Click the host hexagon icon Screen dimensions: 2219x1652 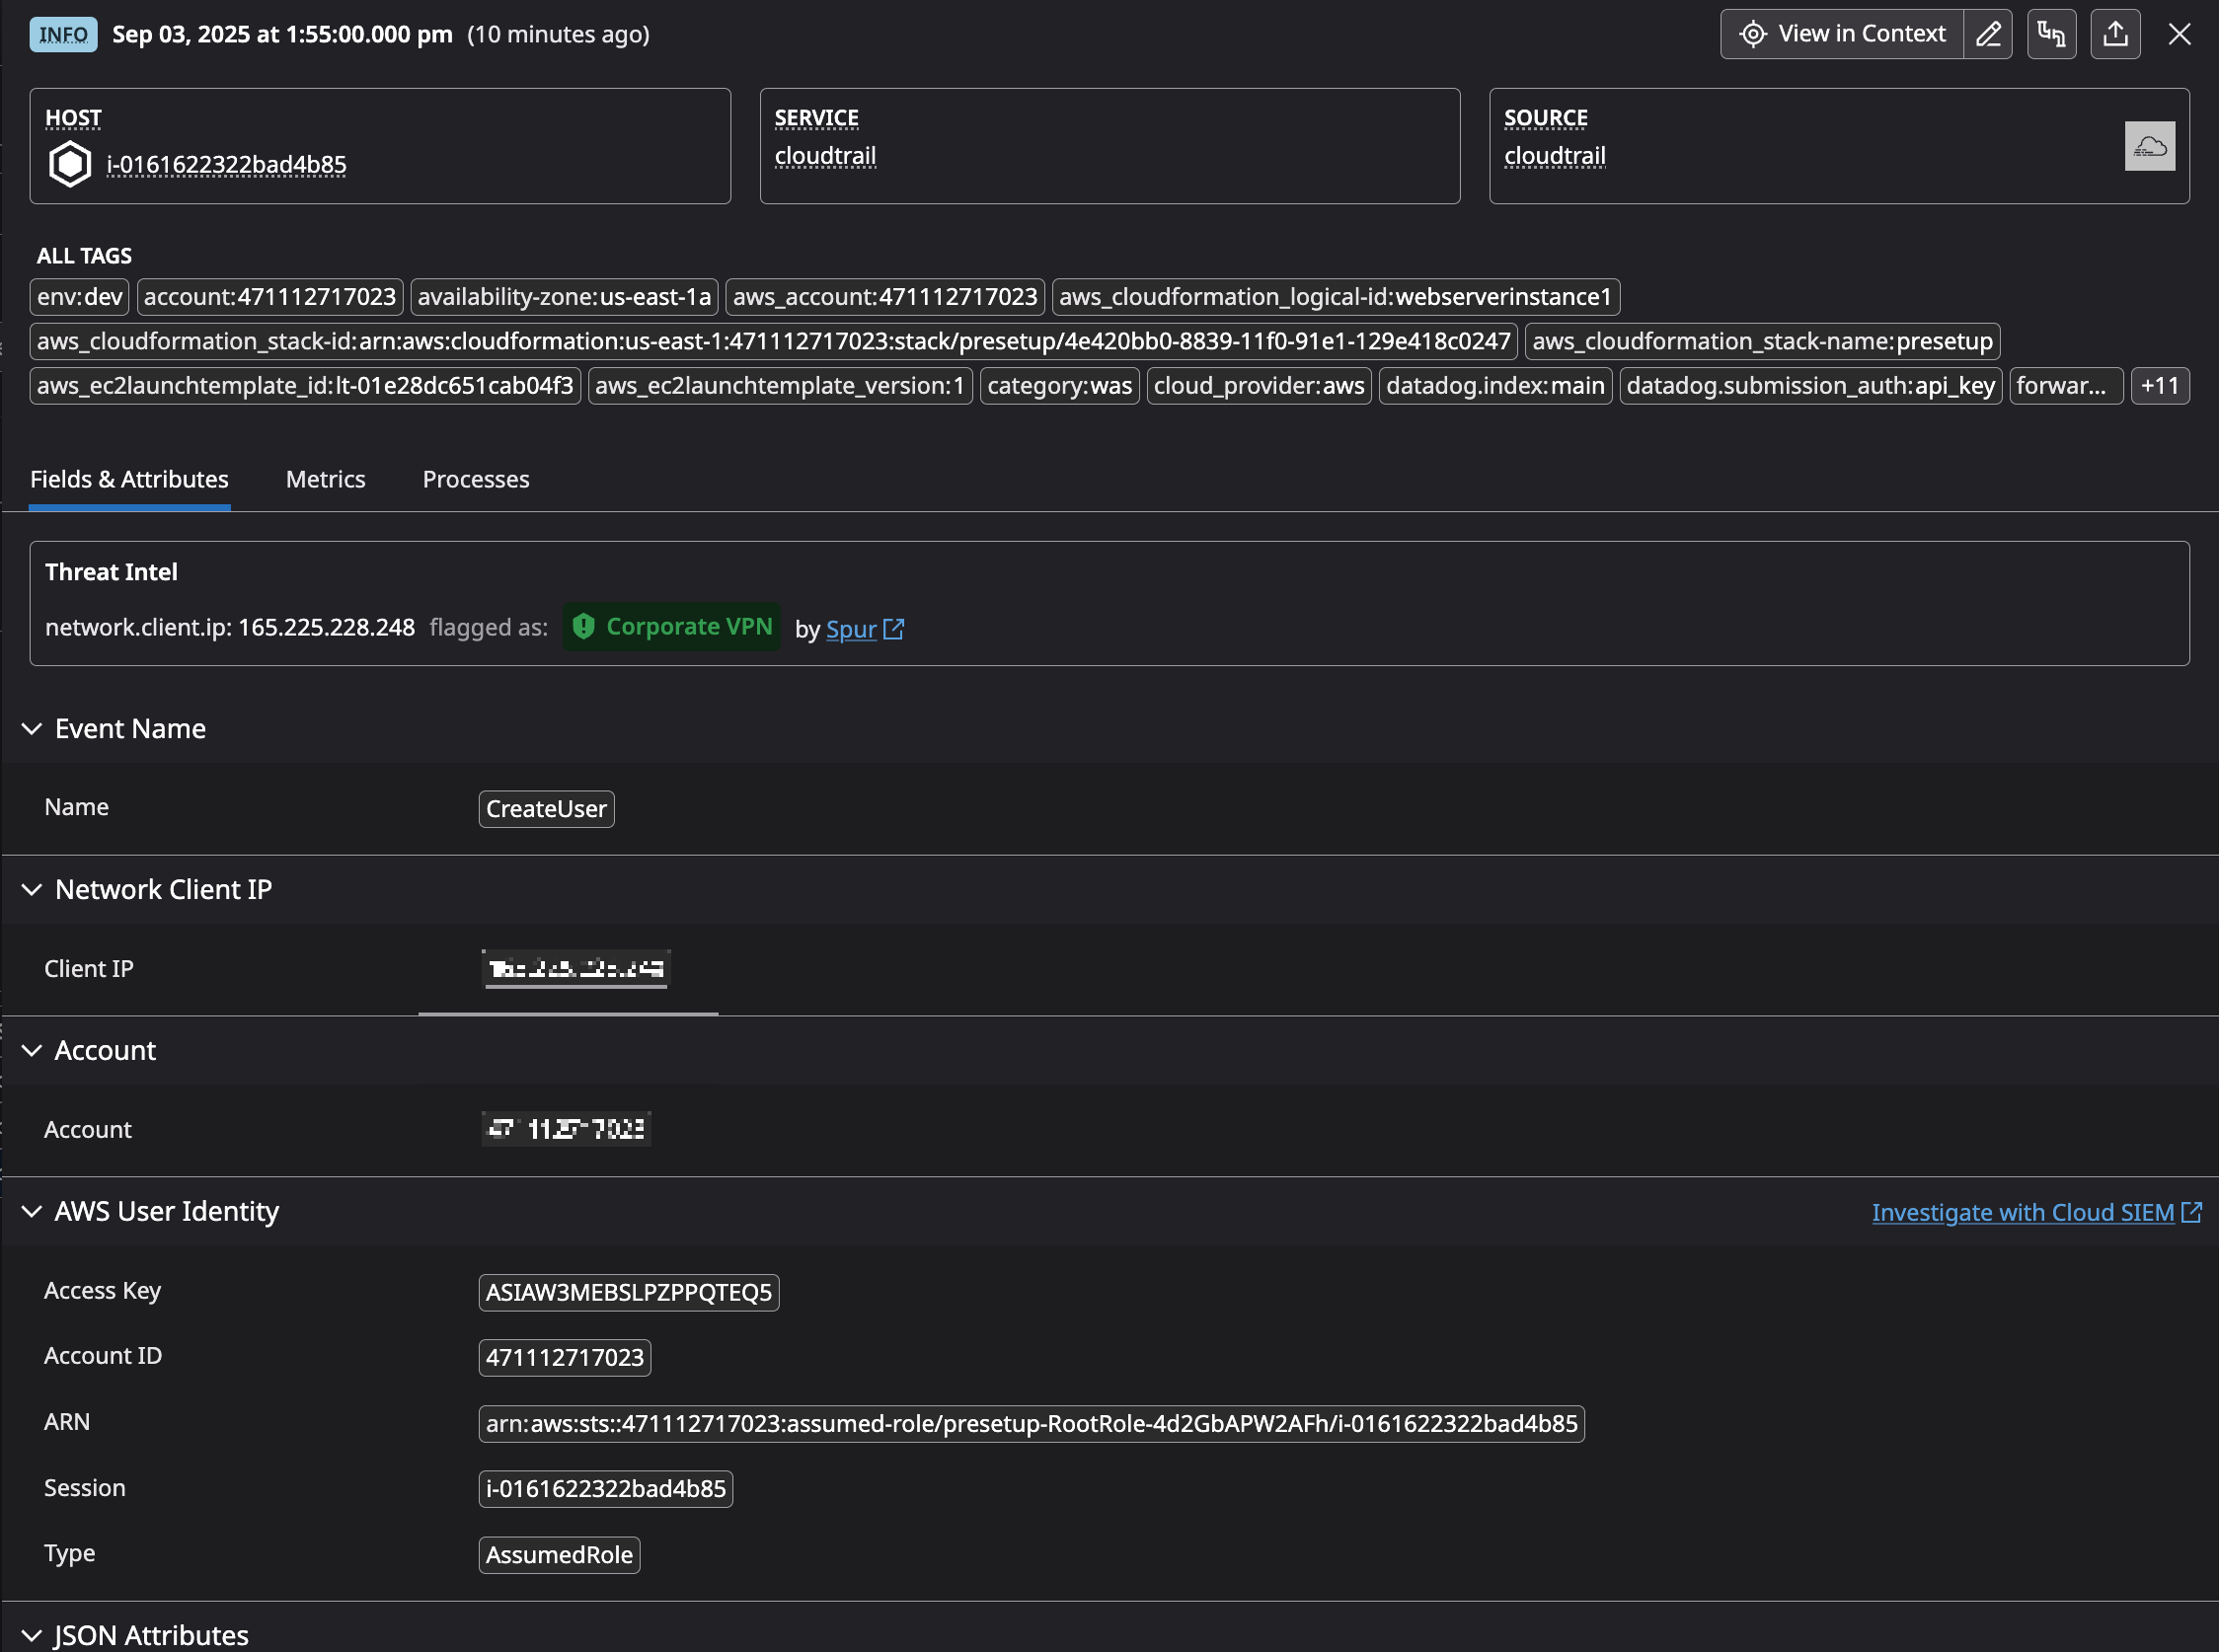(70, 164)
